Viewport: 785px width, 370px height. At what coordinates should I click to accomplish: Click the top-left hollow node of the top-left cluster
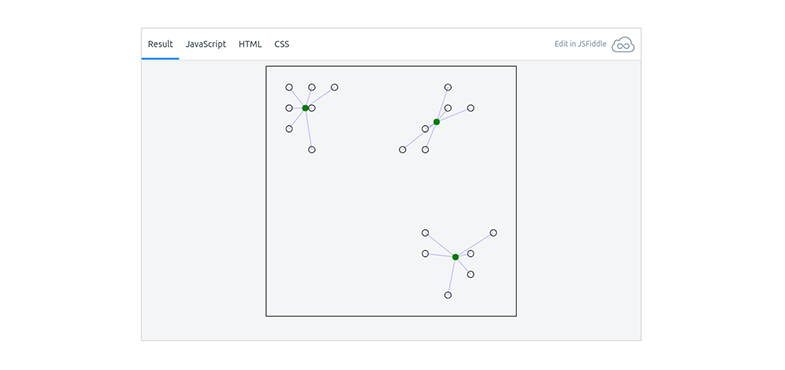(289, 88)
